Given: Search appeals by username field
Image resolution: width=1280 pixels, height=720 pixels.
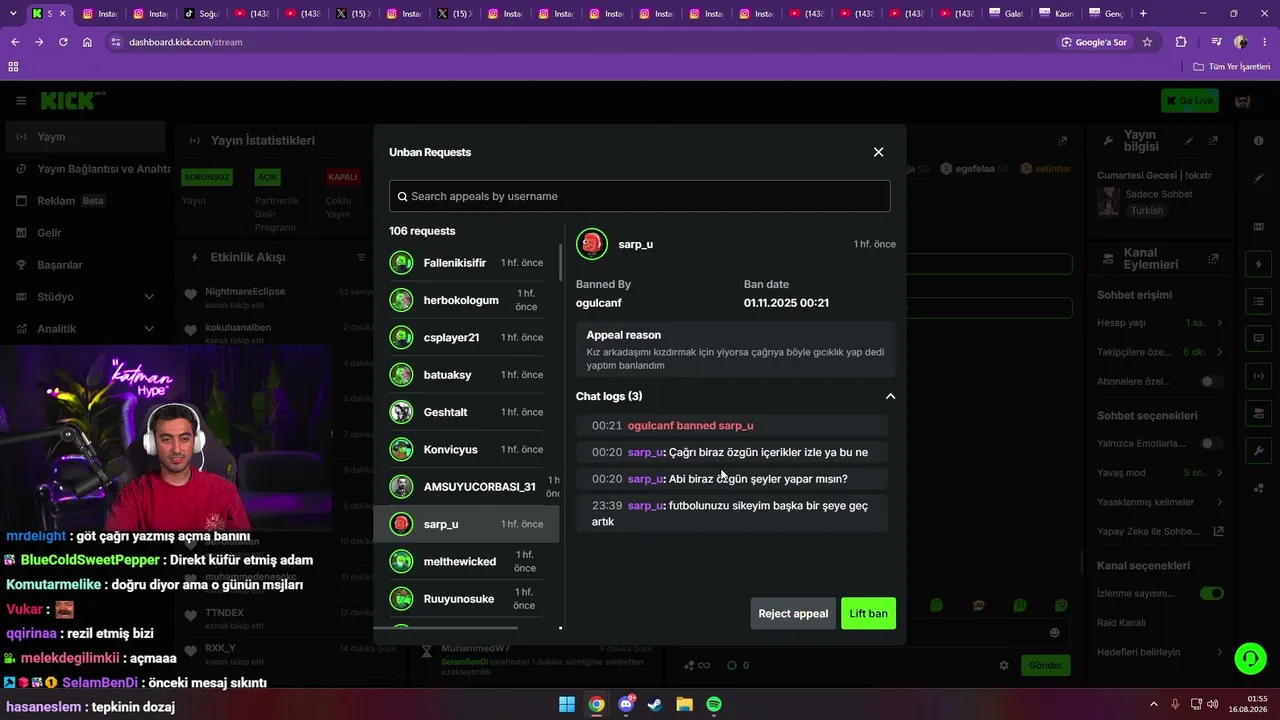Looking at the screenshot, I should tap(639, 196).
